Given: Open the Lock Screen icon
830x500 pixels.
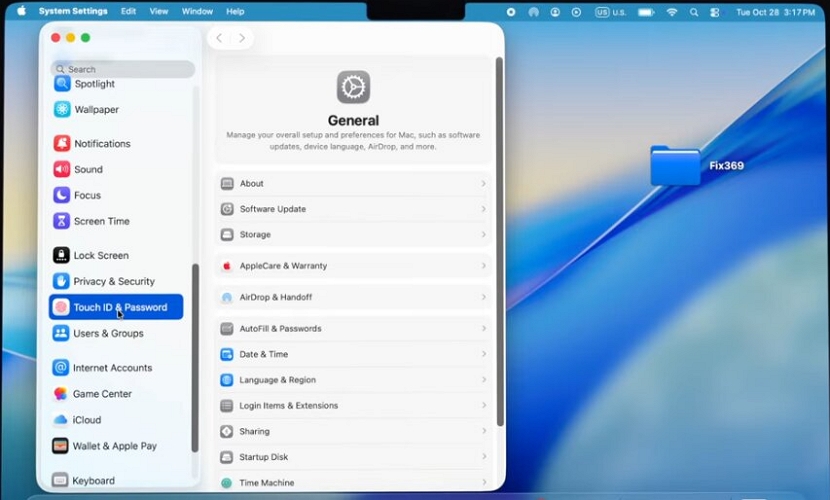Looking at the screenshot, I should pos(61,256).
